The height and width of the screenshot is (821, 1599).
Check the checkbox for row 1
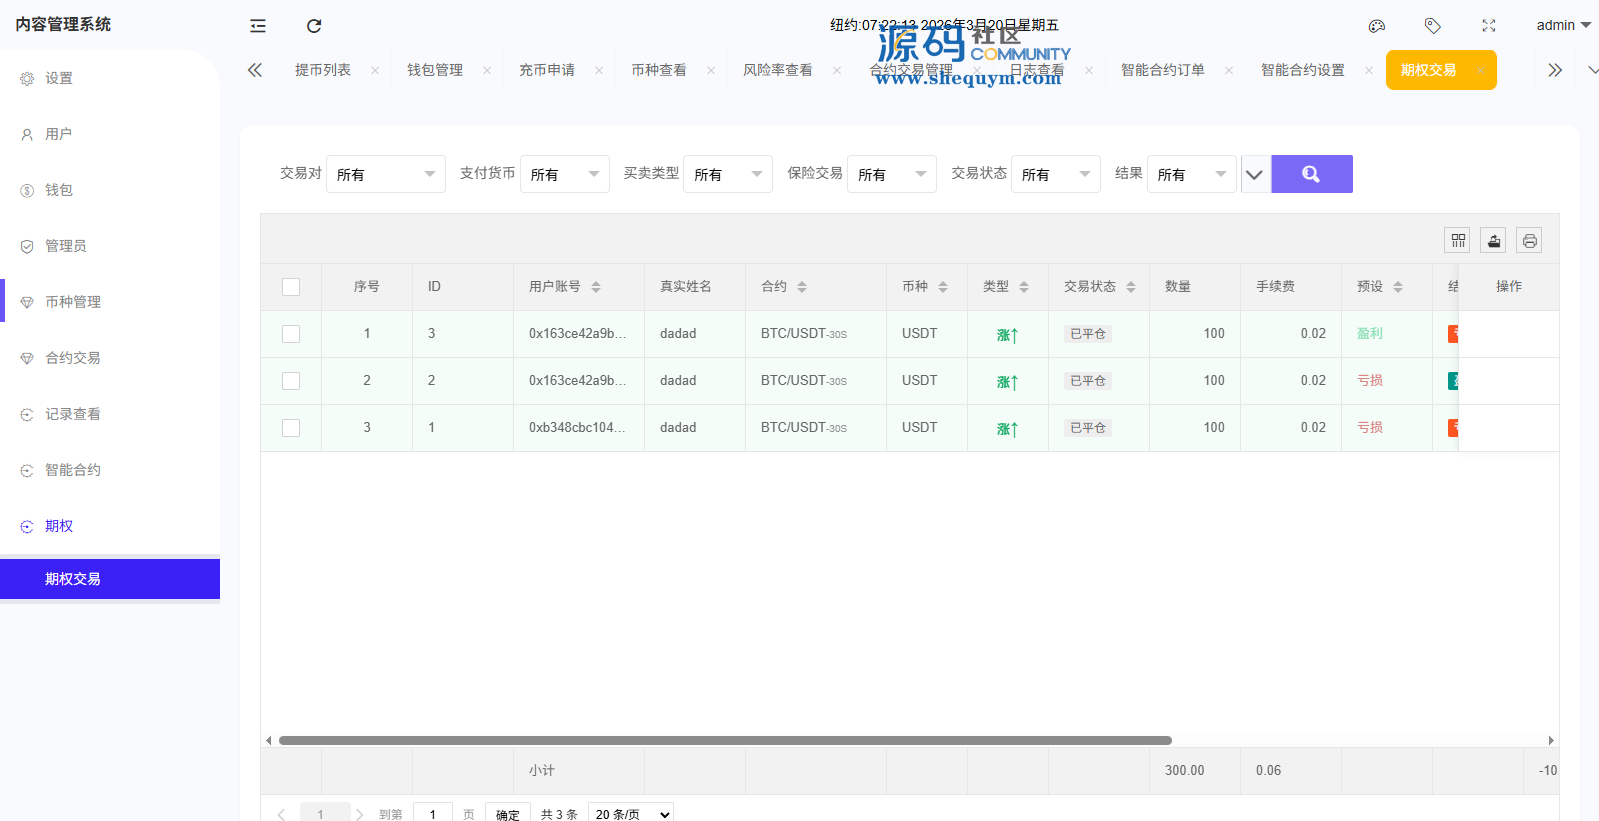(x=291, y=334)
